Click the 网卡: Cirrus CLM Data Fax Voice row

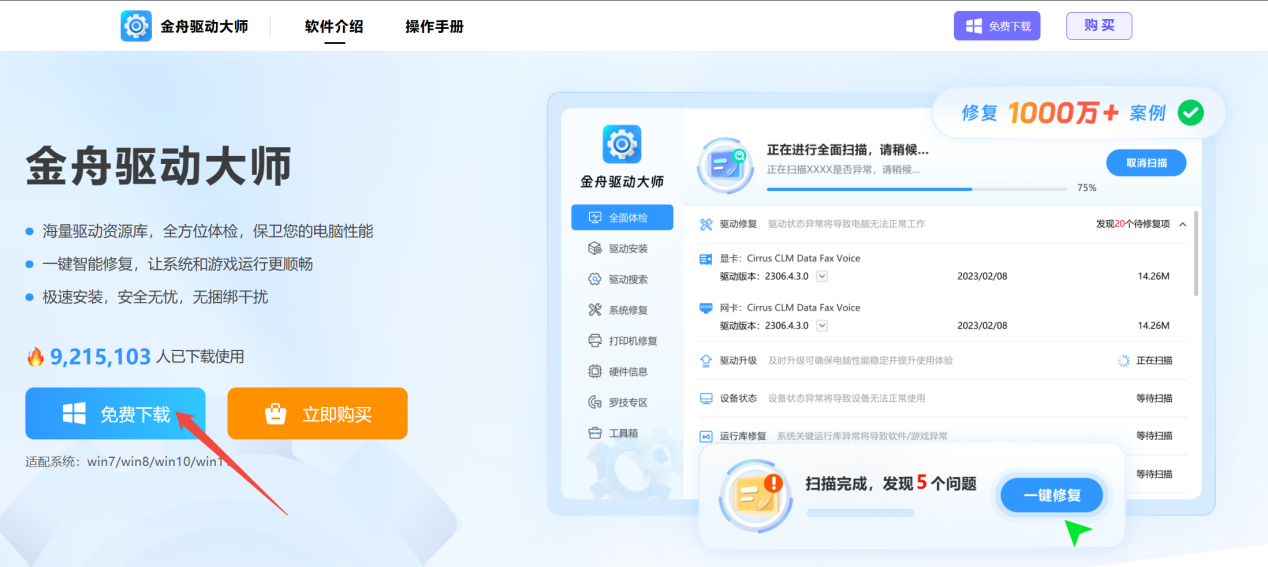click(942, 316)
